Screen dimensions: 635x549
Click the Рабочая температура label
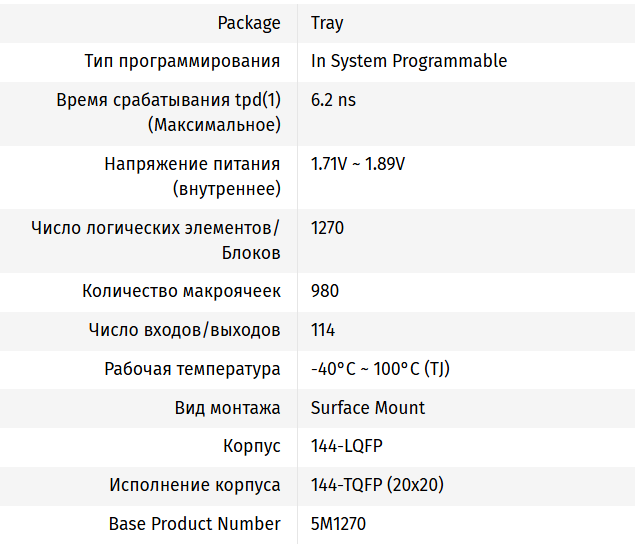pos(192,369)
